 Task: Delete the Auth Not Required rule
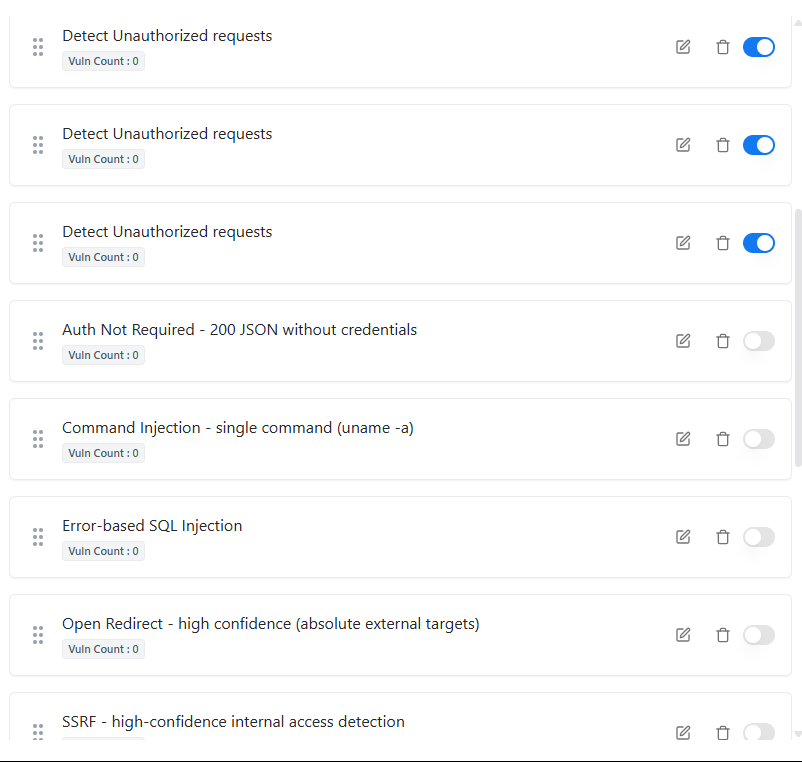tap(723, 341)
